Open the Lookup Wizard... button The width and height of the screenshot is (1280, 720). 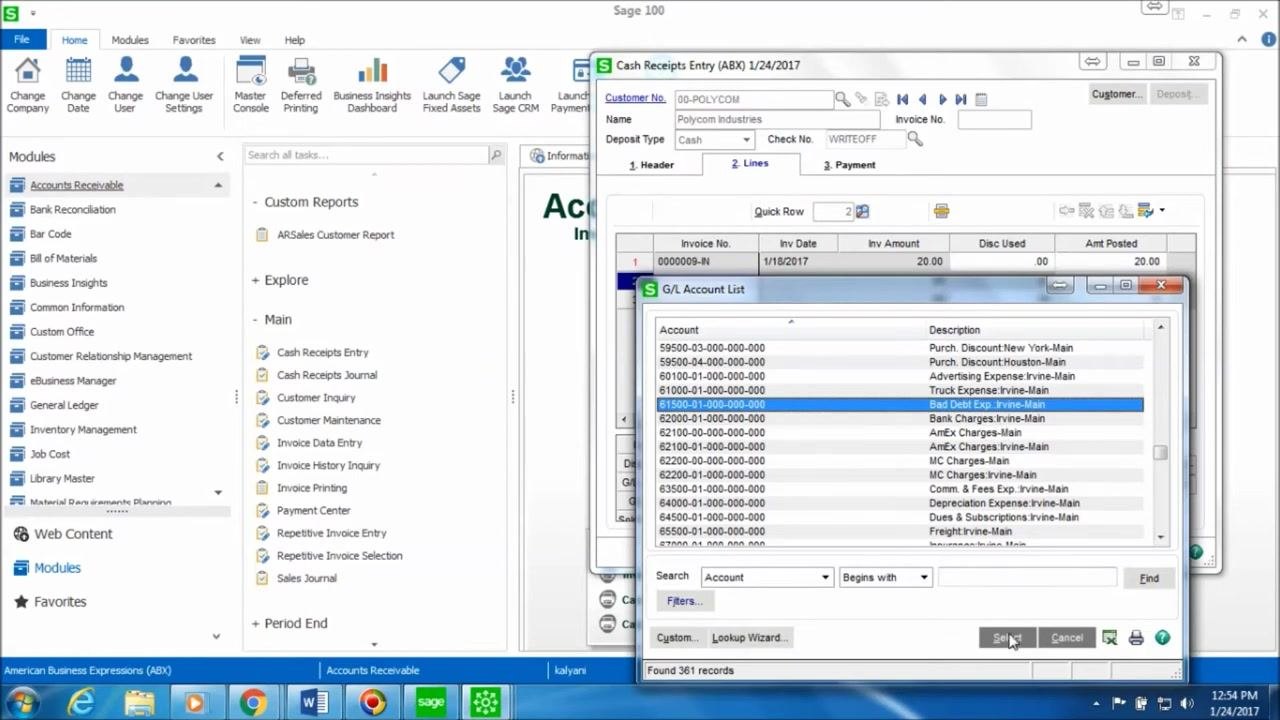click(x=750, y=638)
